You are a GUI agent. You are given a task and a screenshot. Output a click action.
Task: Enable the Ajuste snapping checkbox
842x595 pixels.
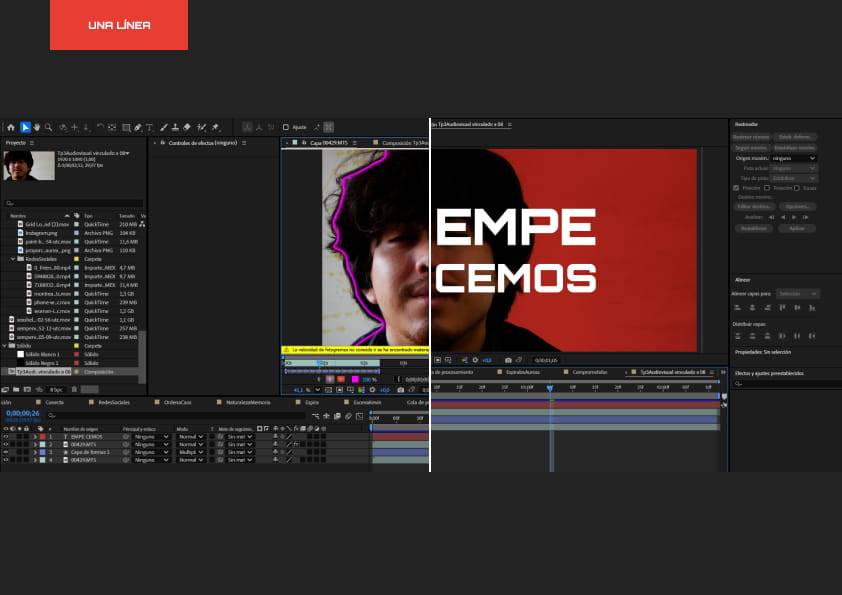tap(285, 127)
